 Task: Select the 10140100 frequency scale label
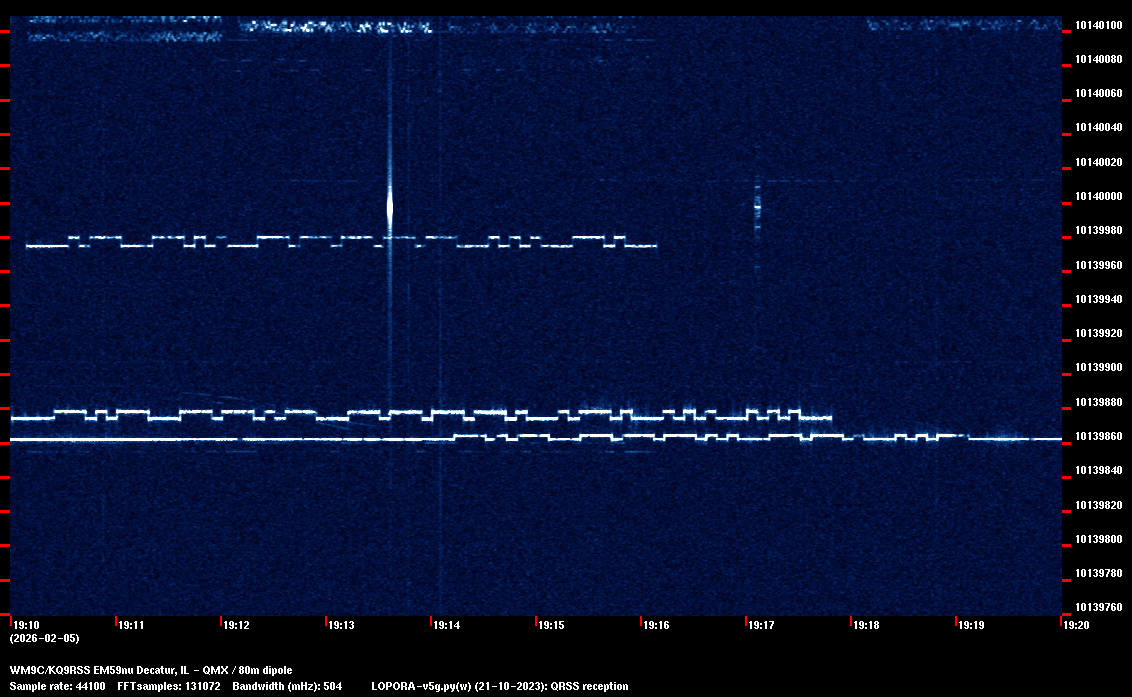(x=1098, y=26)
